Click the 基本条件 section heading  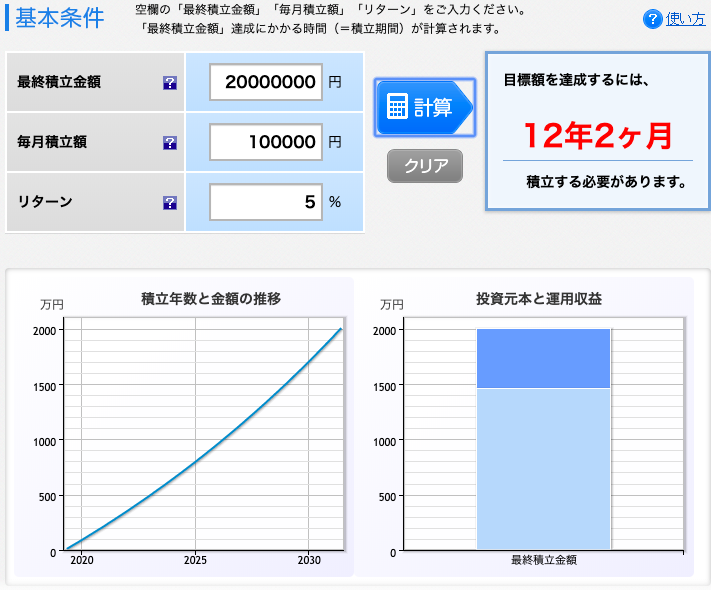pos(60,18)
